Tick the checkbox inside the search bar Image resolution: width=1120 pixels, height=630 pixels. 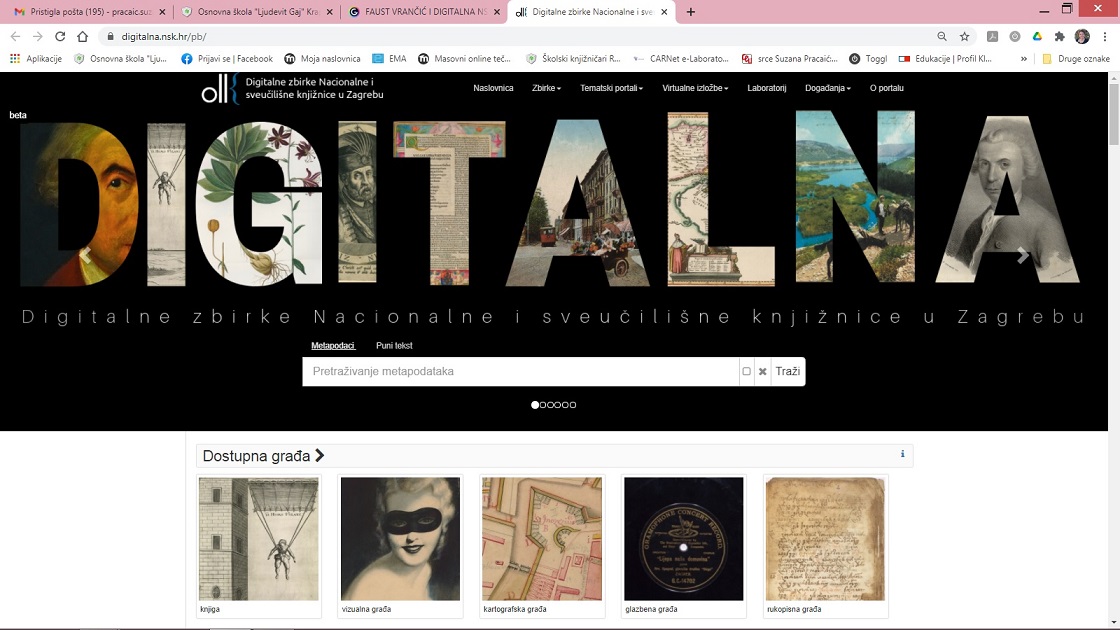(x=746, y=371)
